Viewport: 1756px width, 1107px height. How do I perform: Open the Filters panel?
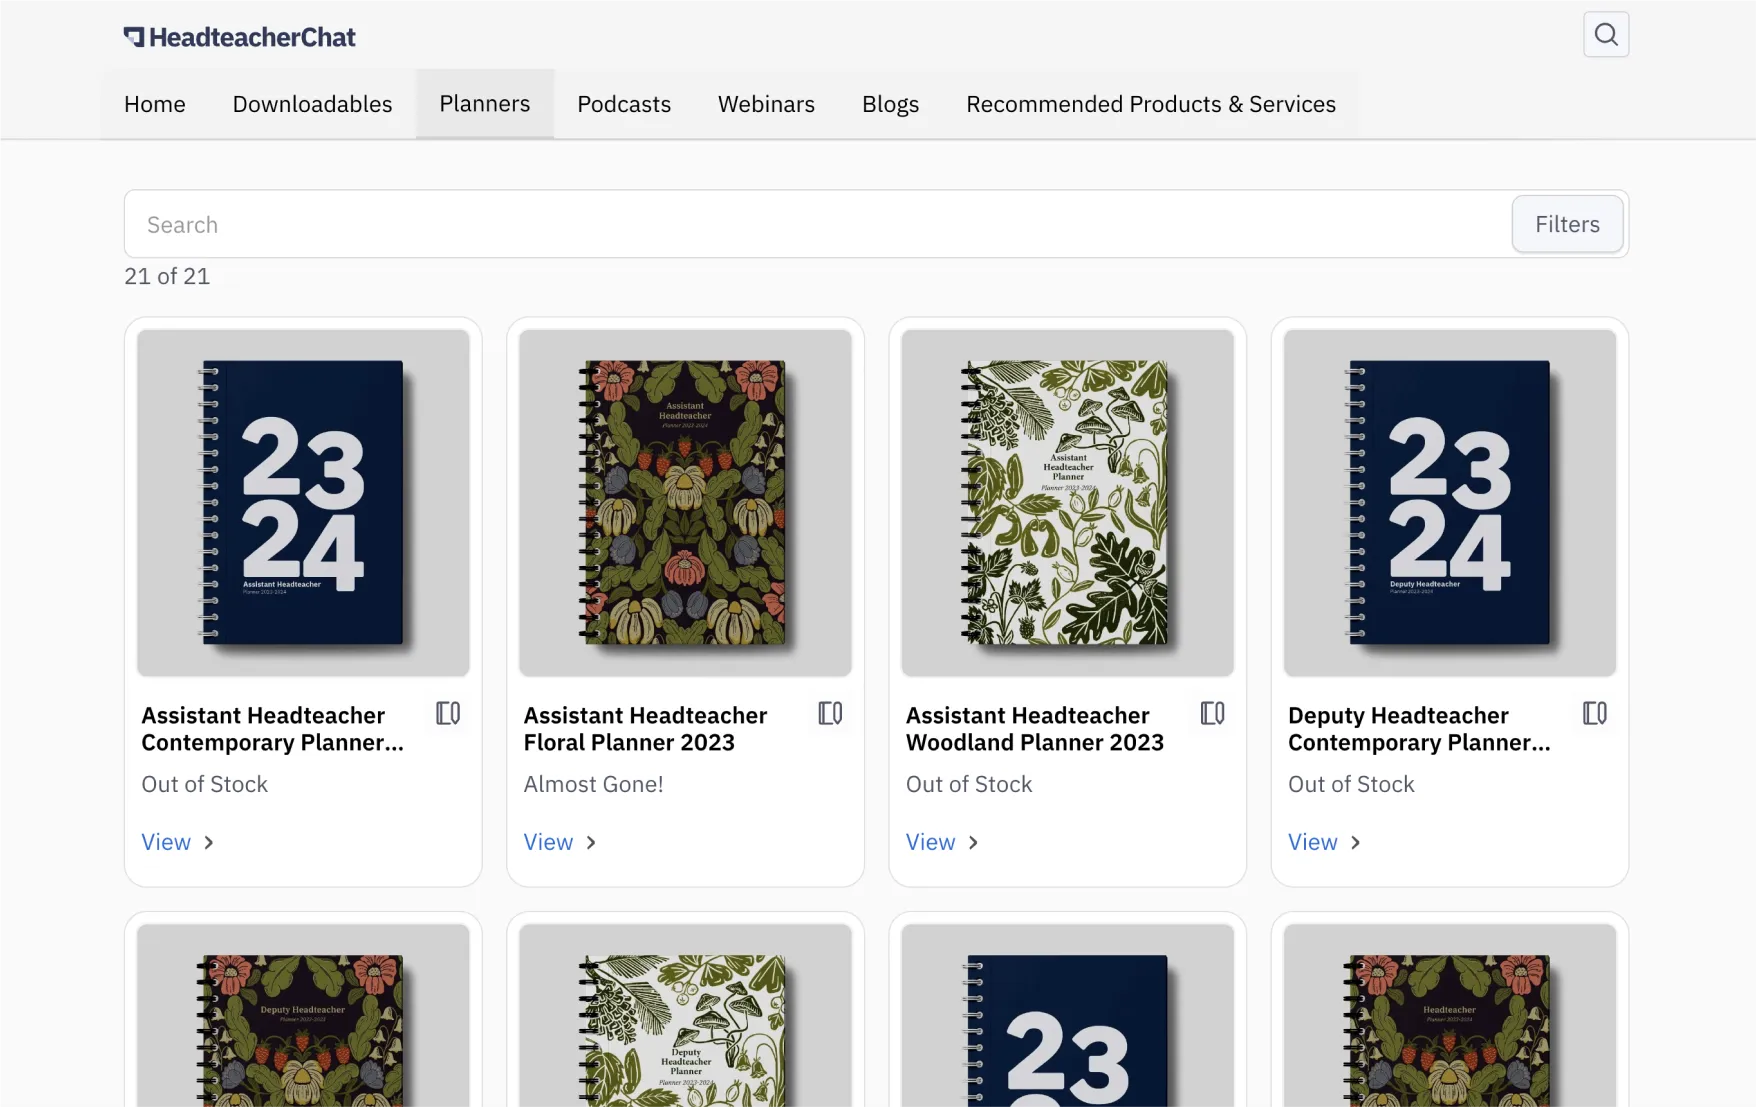point(1566,224)
